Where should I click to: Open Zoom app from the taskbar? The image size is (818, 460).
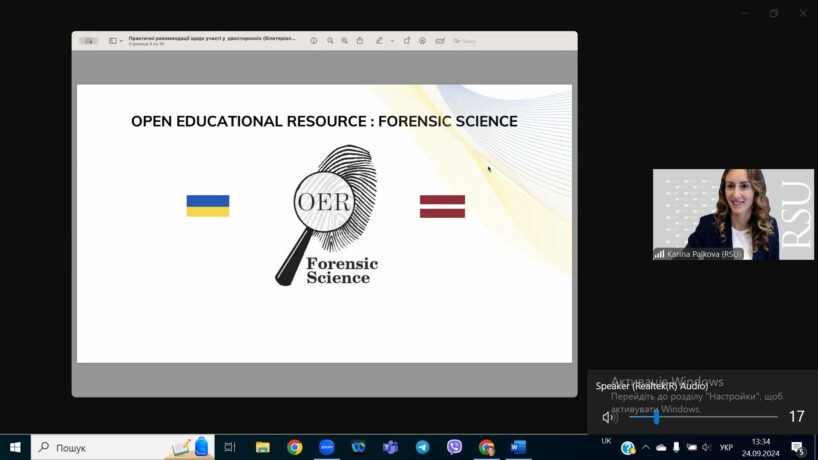coord(326,447)
